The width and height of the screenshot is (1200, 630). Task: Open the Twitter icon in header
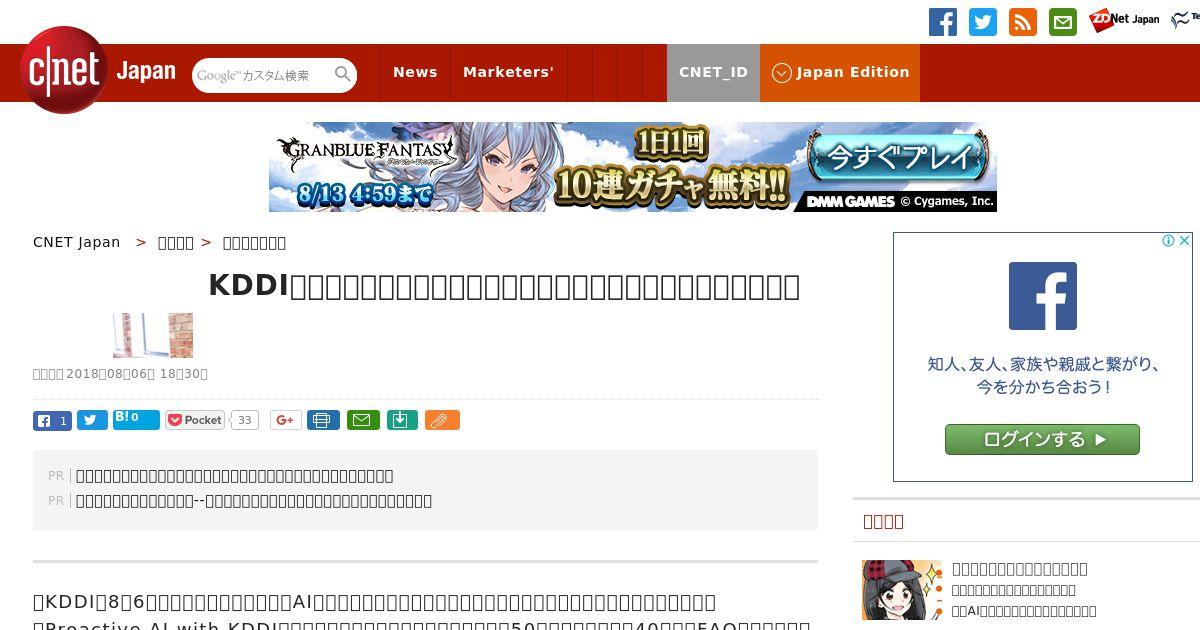click(x=983, y=22)
